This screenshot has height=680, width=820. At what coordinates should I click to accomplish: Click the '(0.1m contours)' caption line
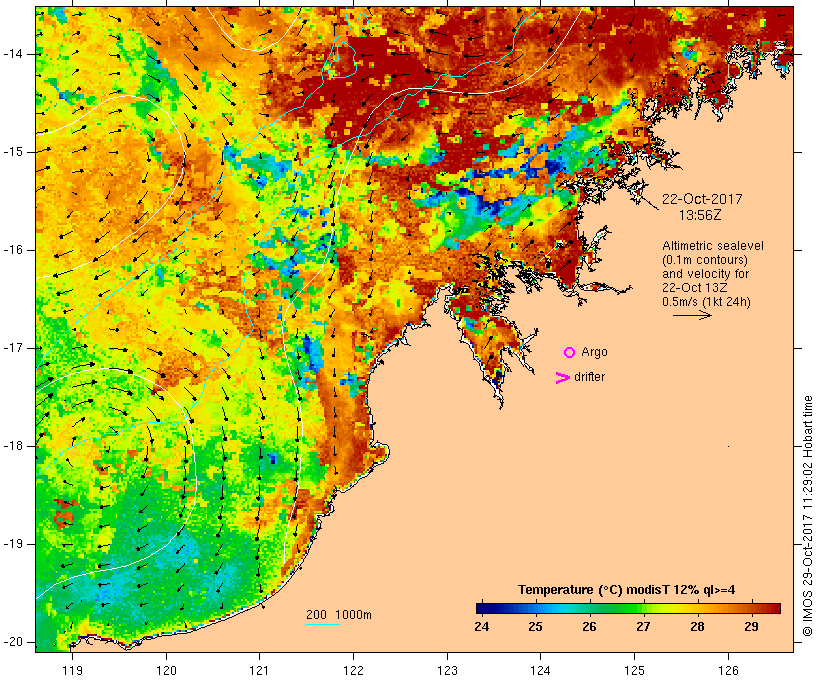coord(705,260)
